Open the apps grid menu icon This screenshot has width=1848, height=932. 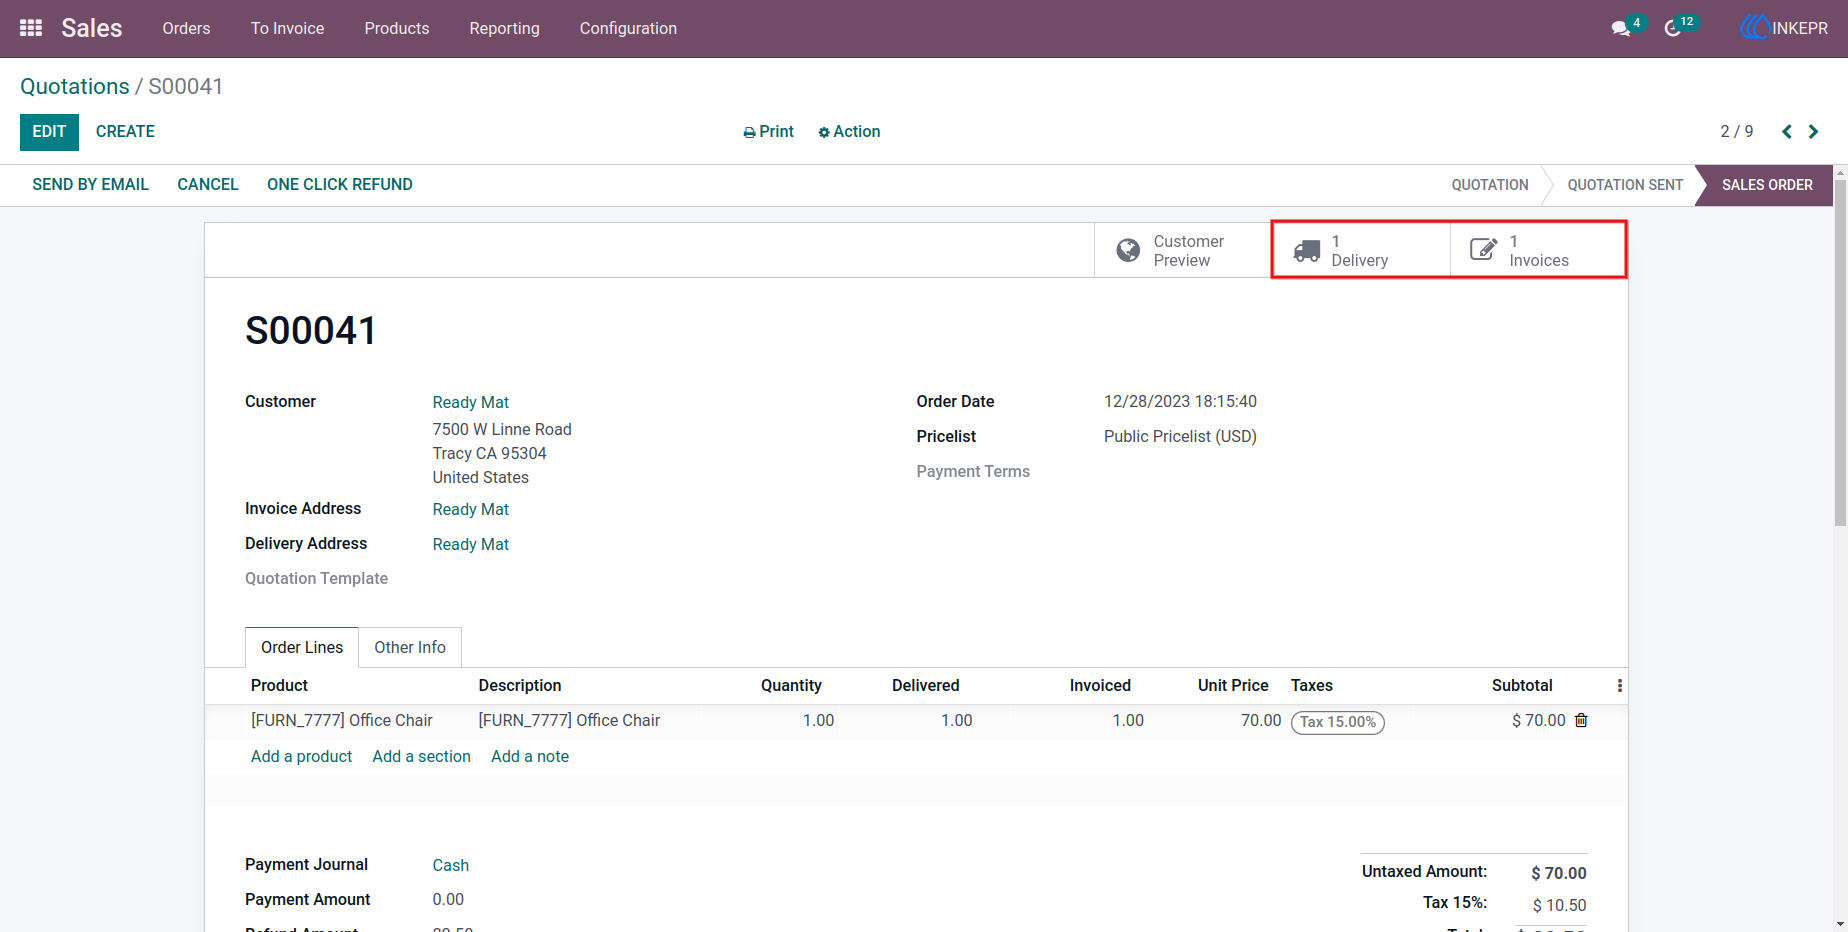pos(31,28)
